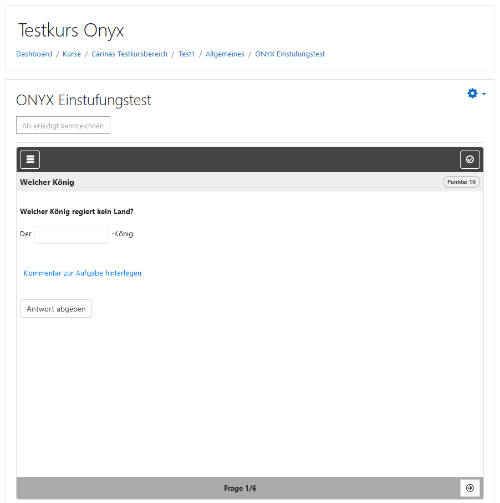Click the 'ONYX Einstufungstest' section heading
The image size is (500, 503).
click(x=84, y=100)
